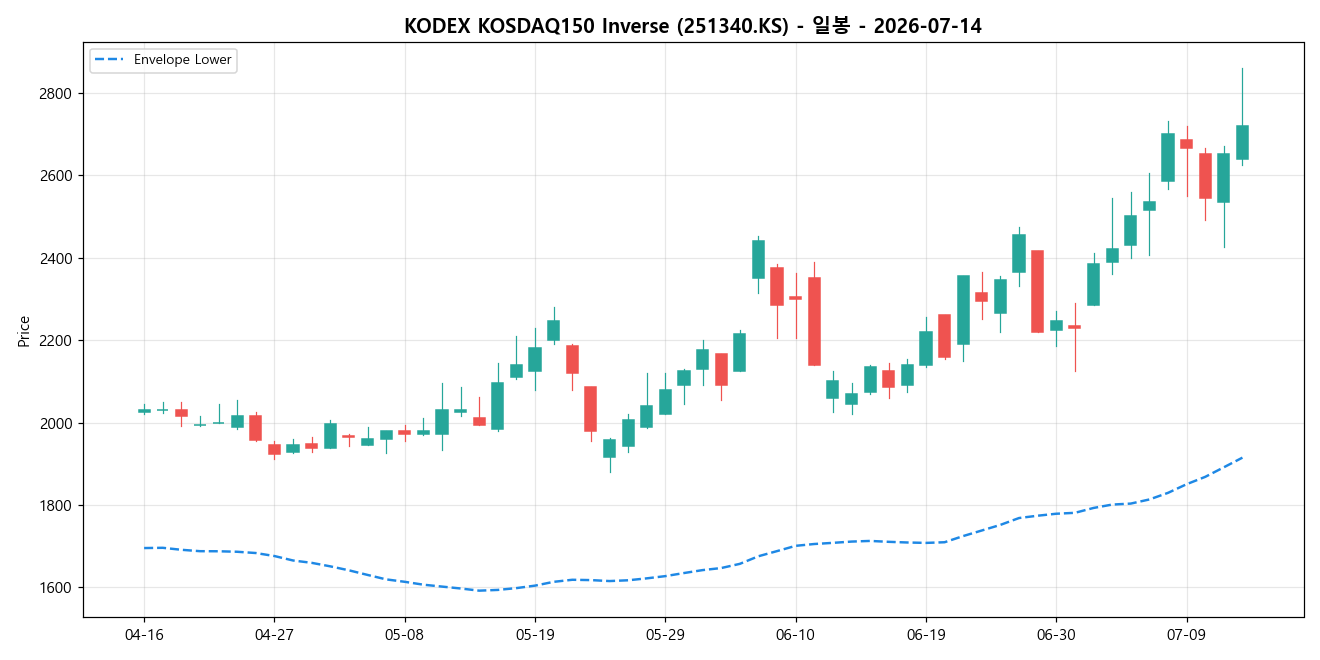Click the green candle above 05-19
The width and height of the screenshot is (1320, 660).
[x=535, y=359]
